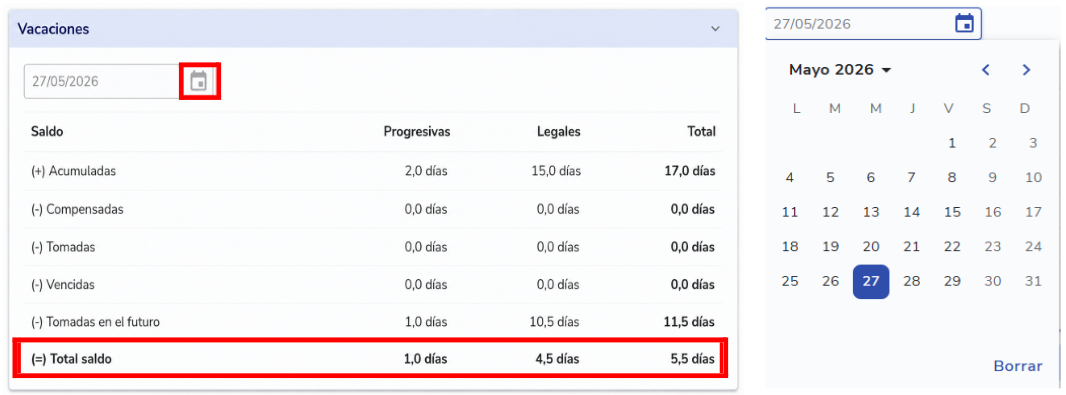Click calendar icon in the datepicker input

pos(964,24)
